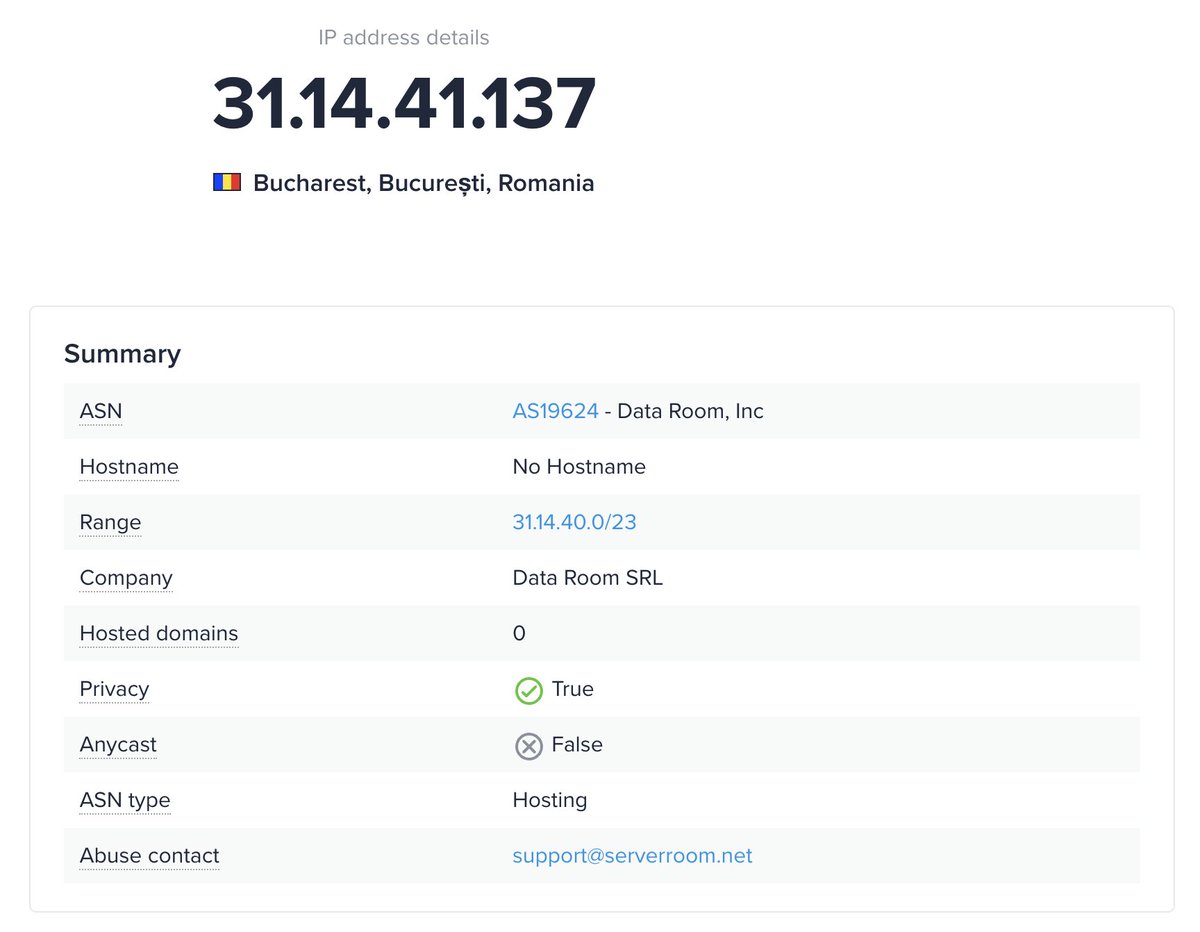Click the Romania flag icon
This screenshot has width=1200, height=932.
pos(227,183)
